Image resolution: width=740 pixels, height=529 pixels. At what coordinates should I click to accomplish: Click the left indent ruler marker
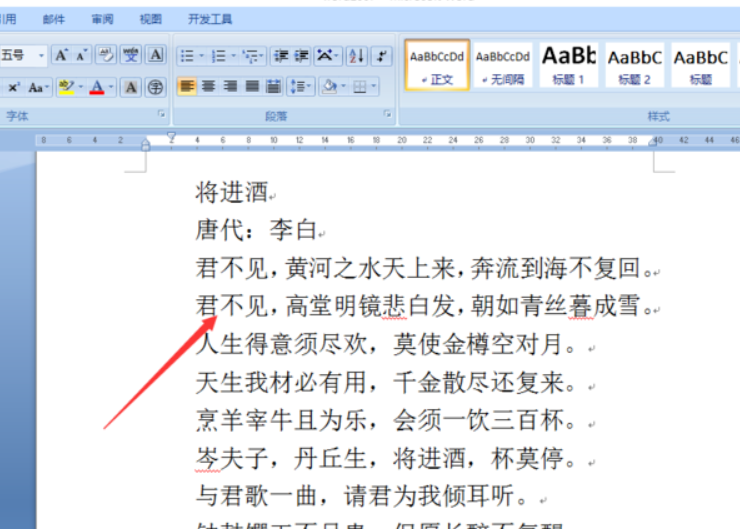[145, 145]
